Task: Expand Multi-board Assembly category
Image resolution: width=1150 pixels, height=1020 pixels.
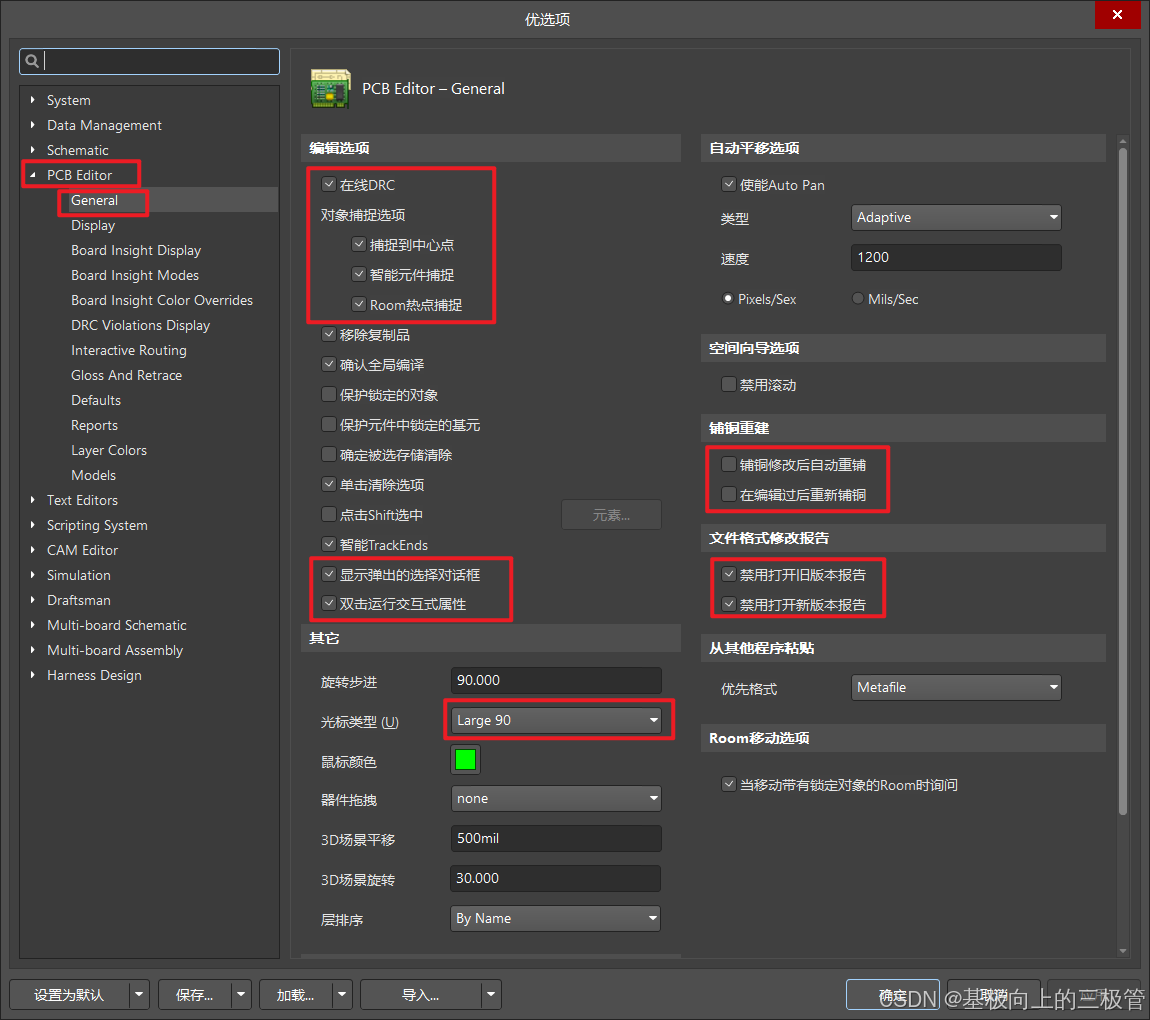Action: [32, 650]
